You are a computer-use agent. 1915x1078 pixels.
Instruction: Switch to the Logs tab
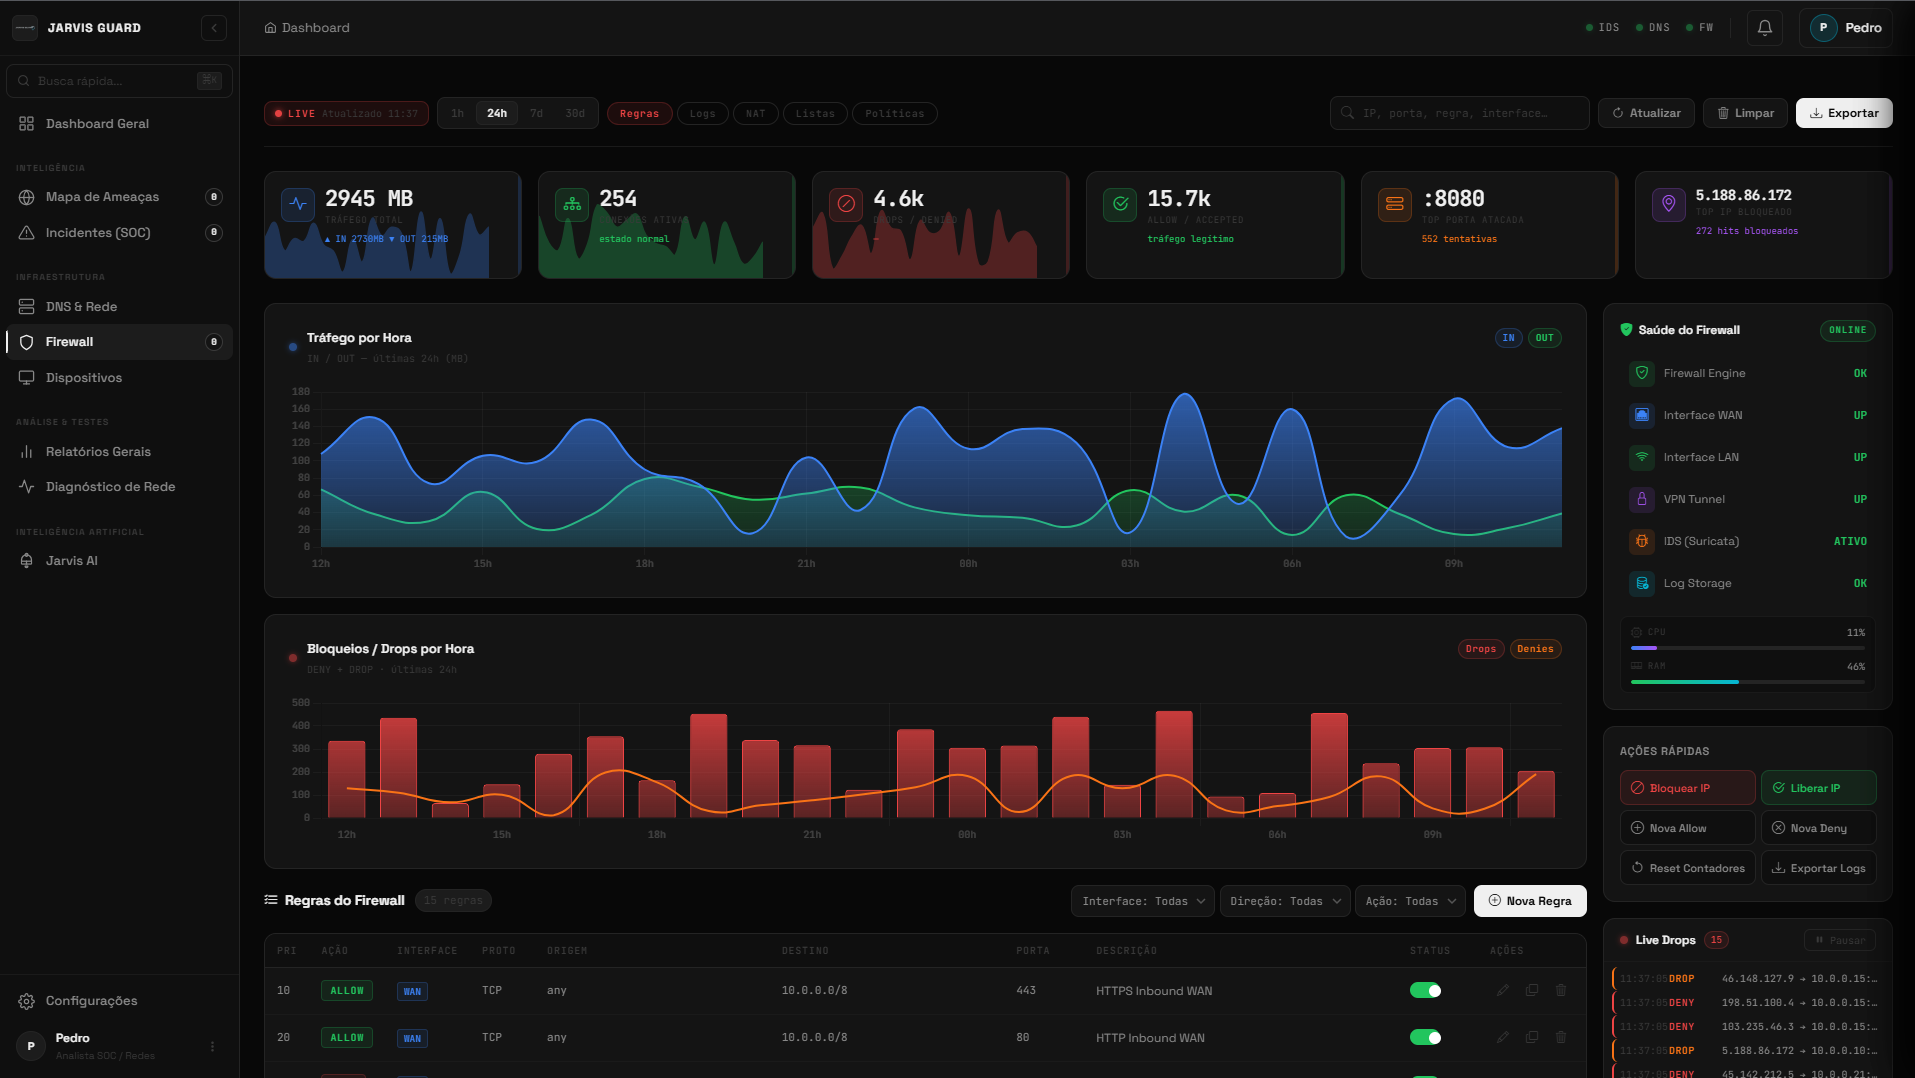[x=702, y=114]
